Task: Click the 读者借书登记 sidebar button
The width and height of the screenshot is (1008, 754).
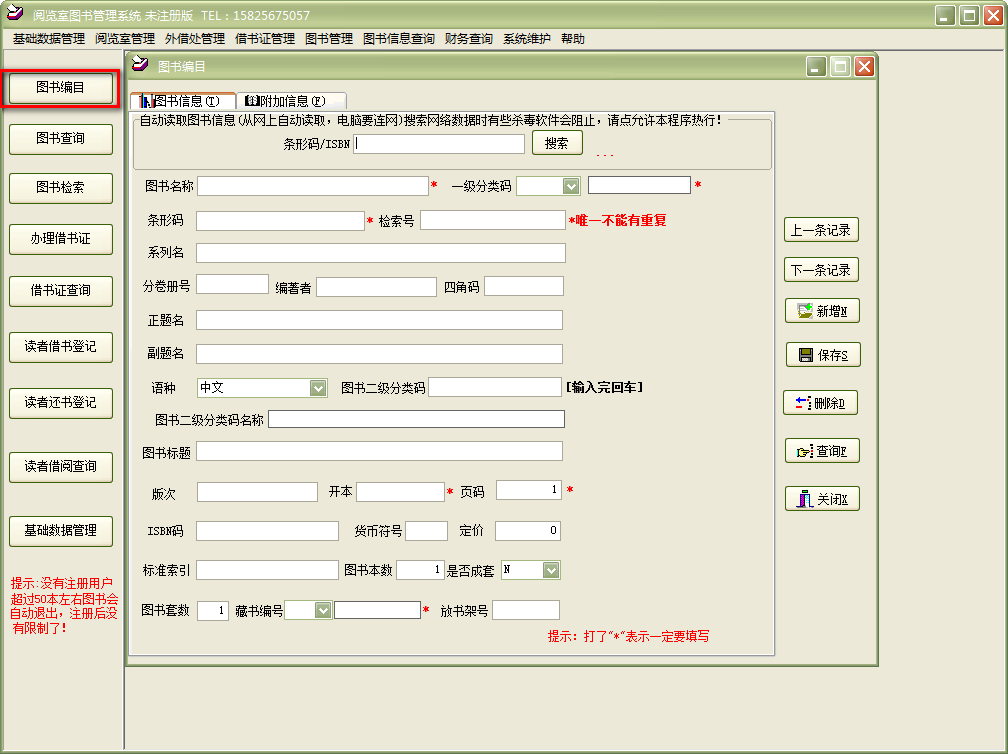Action: pos(60,346)
